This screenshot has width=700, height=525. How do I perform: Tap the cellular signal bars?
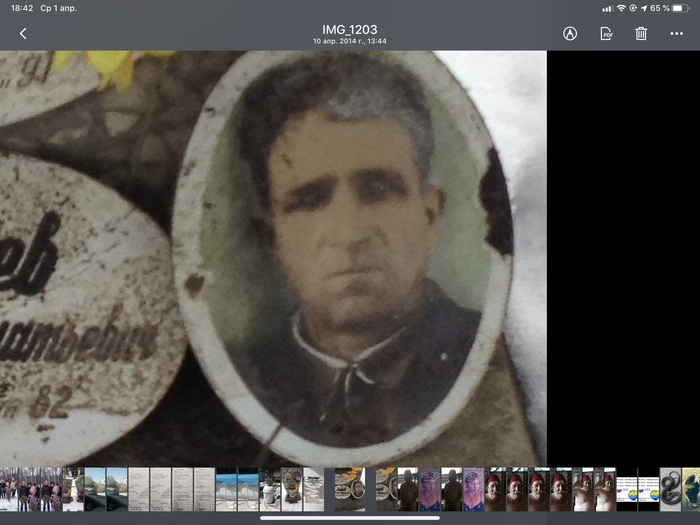(x=607, y=8)
